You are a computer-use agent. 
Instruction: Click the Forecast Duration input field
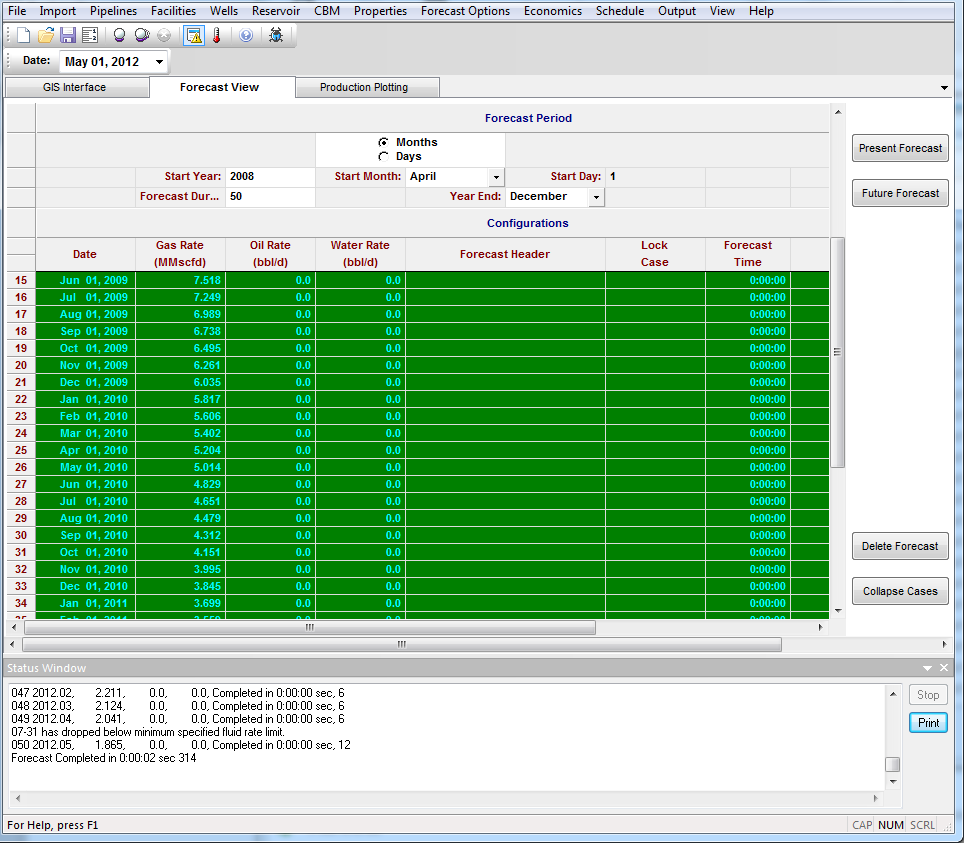tap(270, 197)
